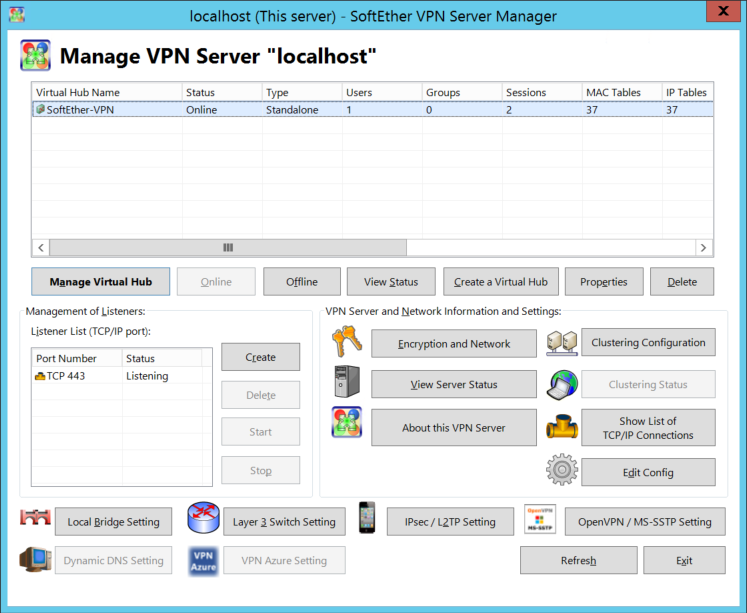Click the hub list left scroll arrow
This screenshot has width=747, height=613.
(41, 247)
